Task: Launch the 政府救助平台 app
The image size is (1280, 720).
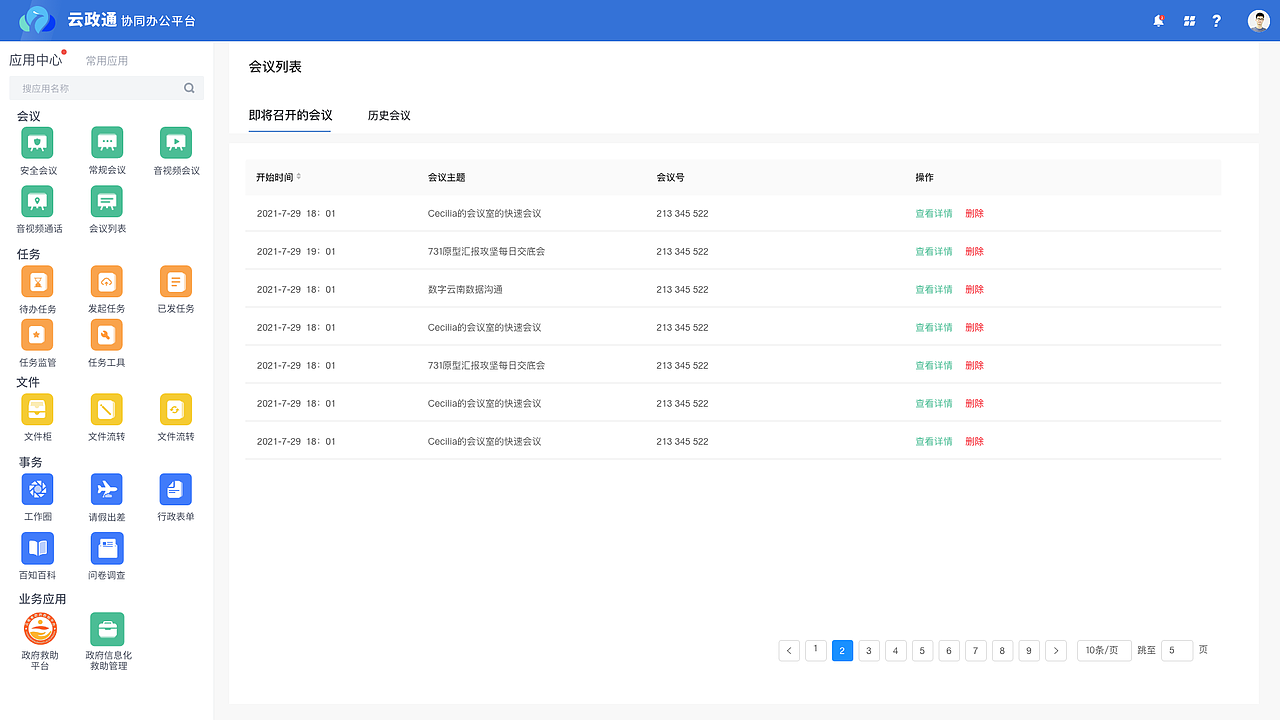Action: [40, 629]
